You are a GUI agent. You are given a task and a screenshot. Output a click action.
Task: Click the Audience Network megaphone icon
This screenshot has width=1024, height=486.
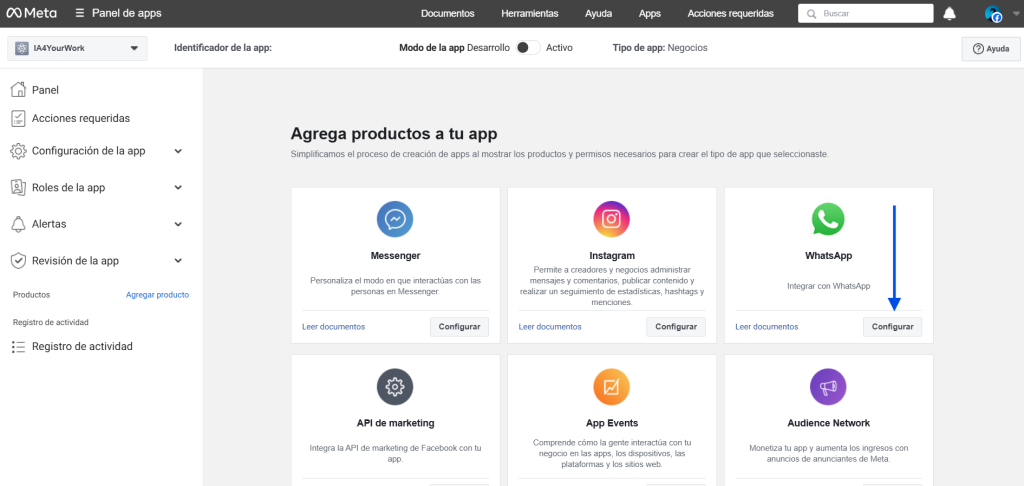point(828,387)
